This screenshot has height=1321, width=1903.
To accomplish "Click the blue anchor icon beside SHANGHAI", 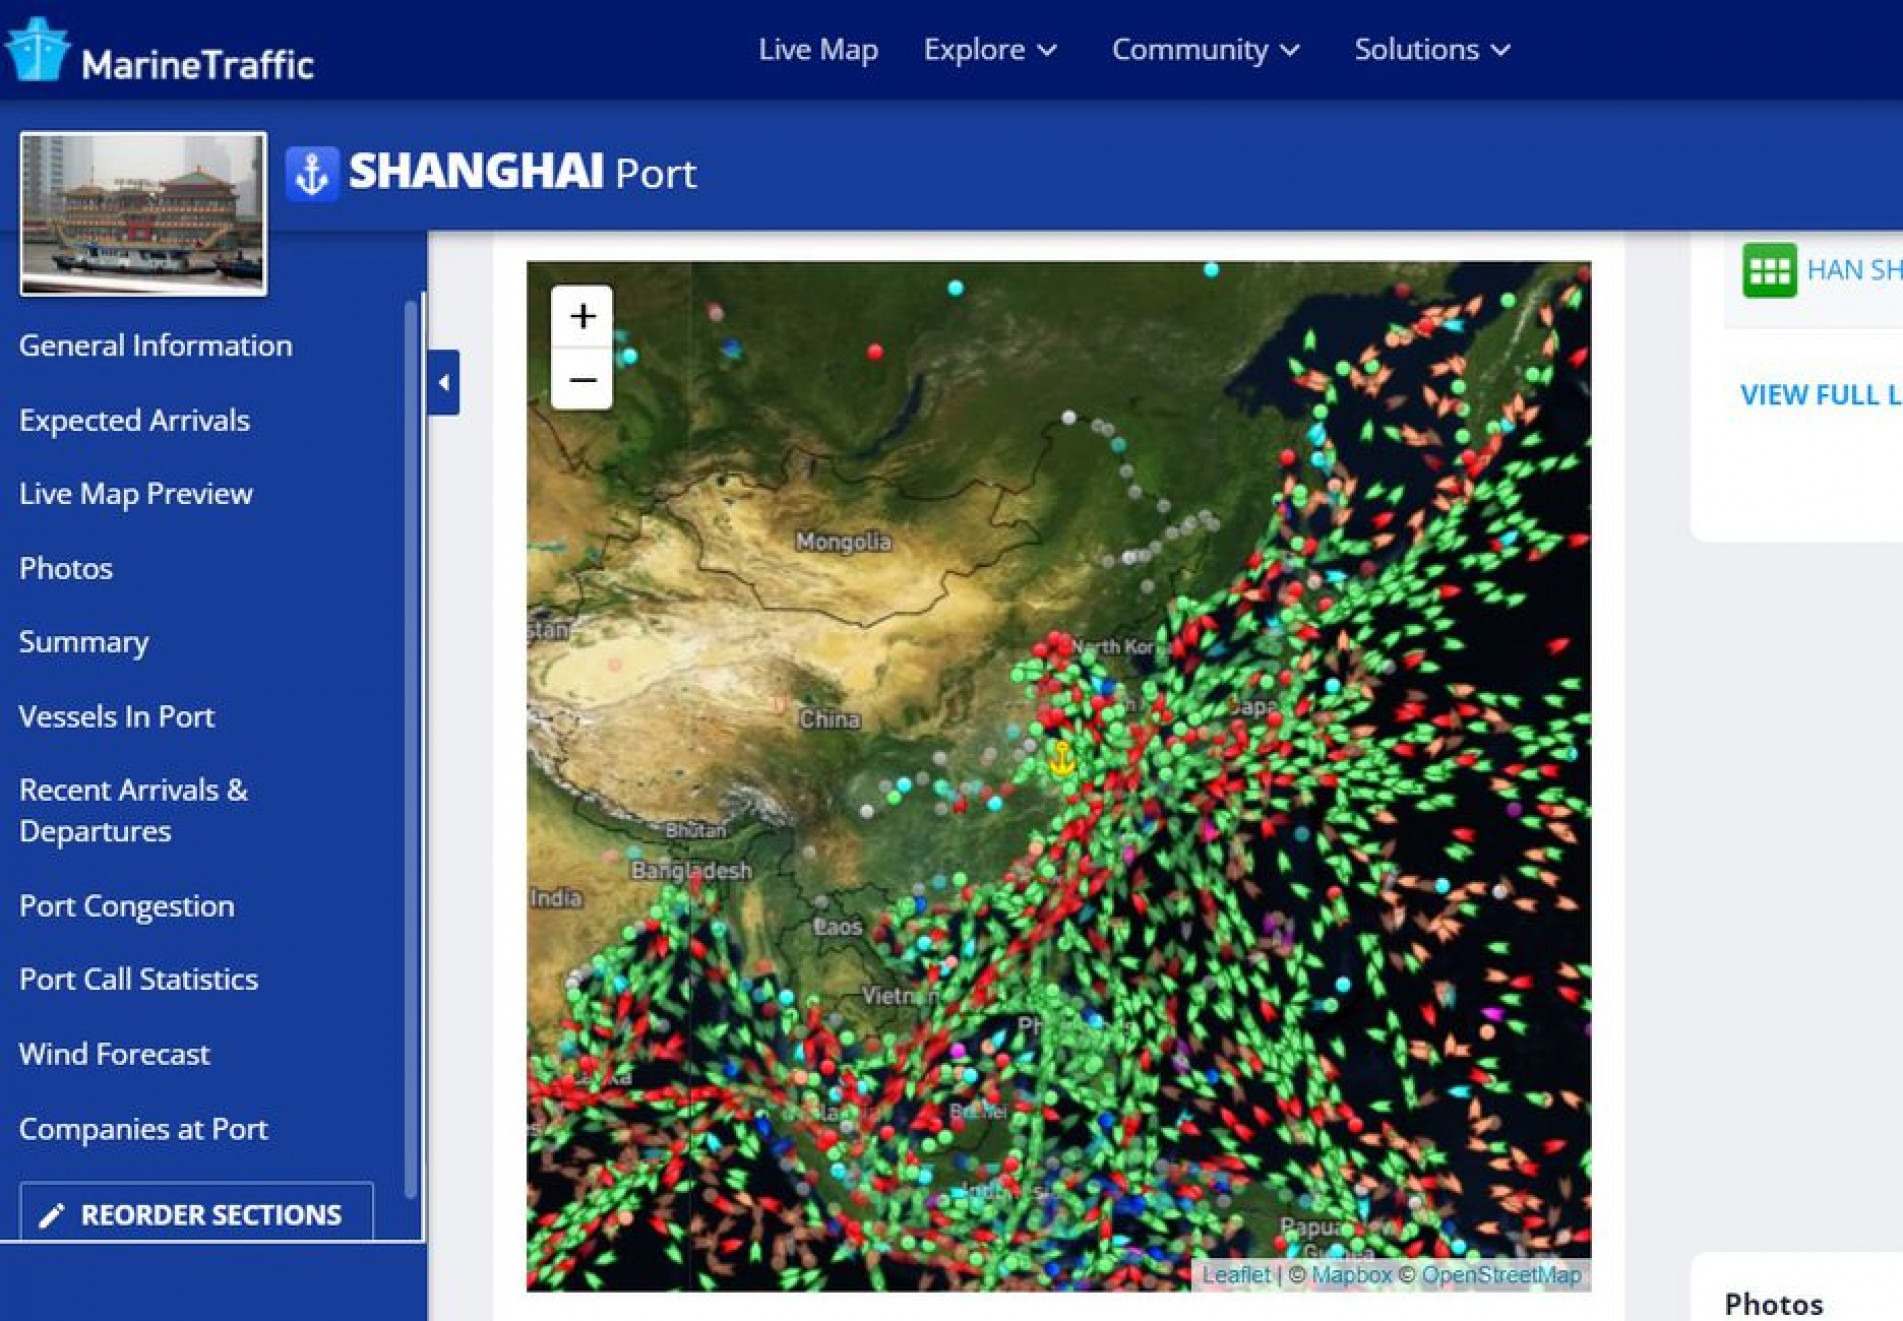I will coord(312,174).
